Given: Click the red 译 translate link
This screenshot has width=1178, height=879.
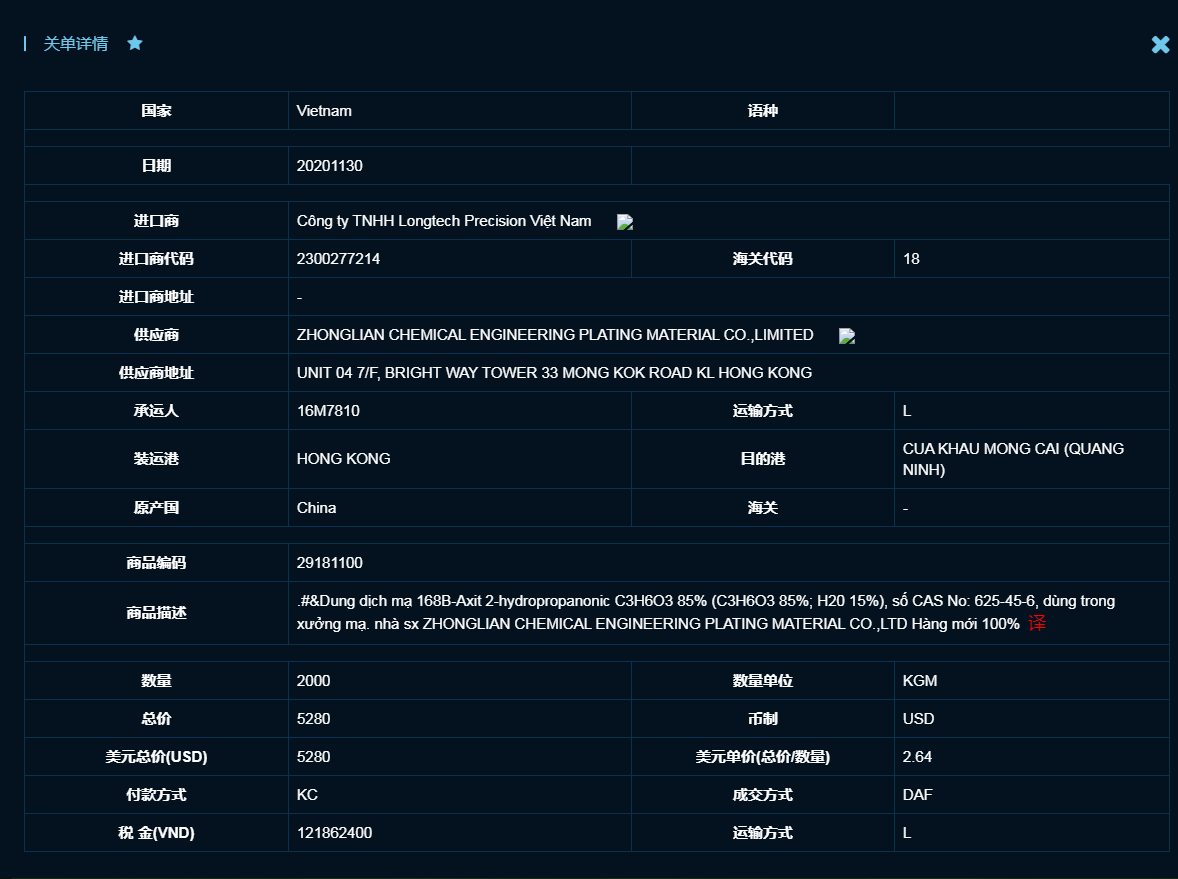Looking at the screenshot, I should coord(1037,624).
